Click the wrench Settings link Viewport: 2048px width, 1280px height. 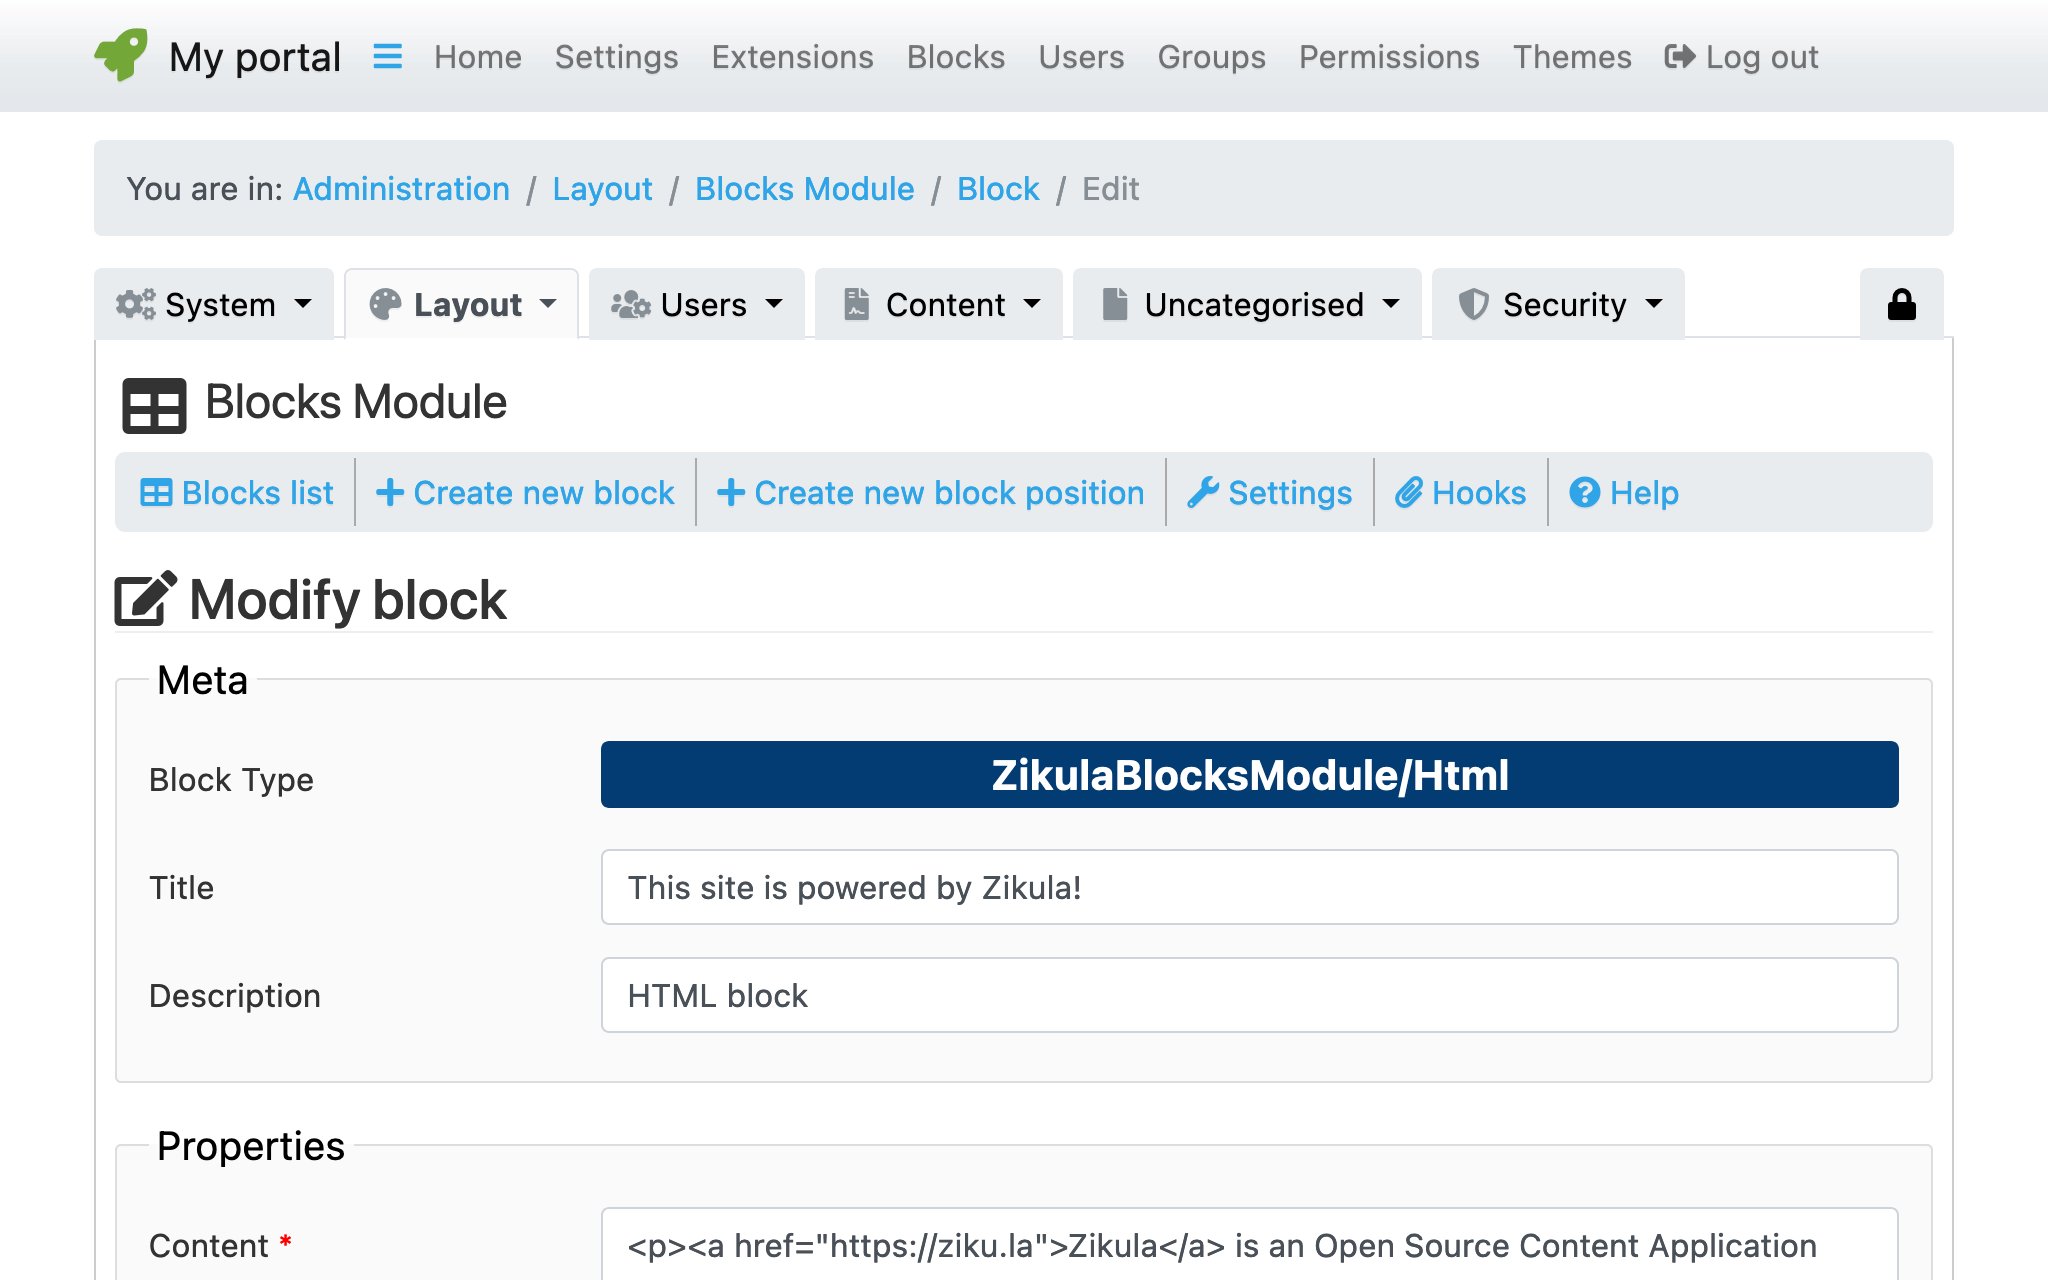[x=1269, y=493]
